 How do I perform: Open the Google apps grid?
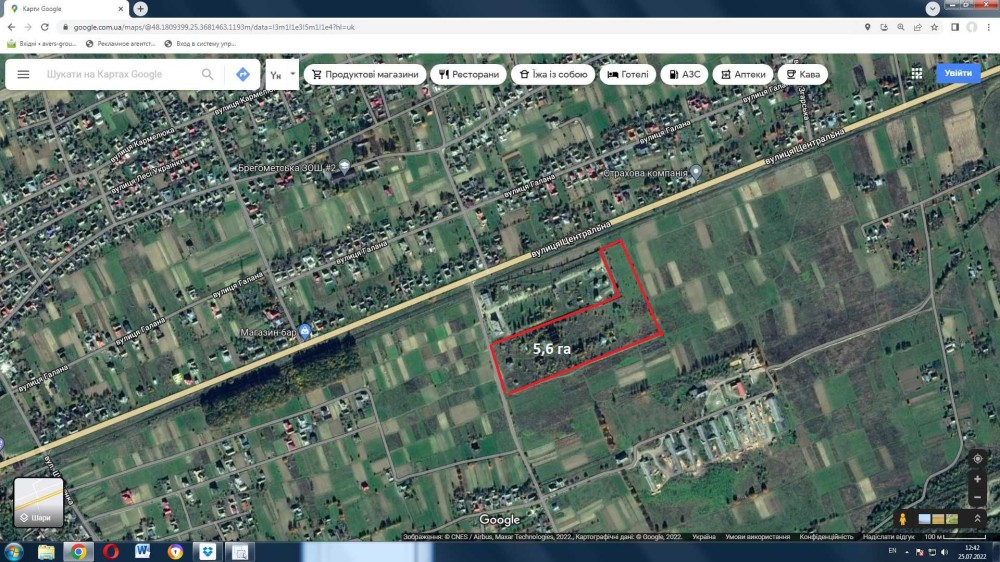pos(917,74)
